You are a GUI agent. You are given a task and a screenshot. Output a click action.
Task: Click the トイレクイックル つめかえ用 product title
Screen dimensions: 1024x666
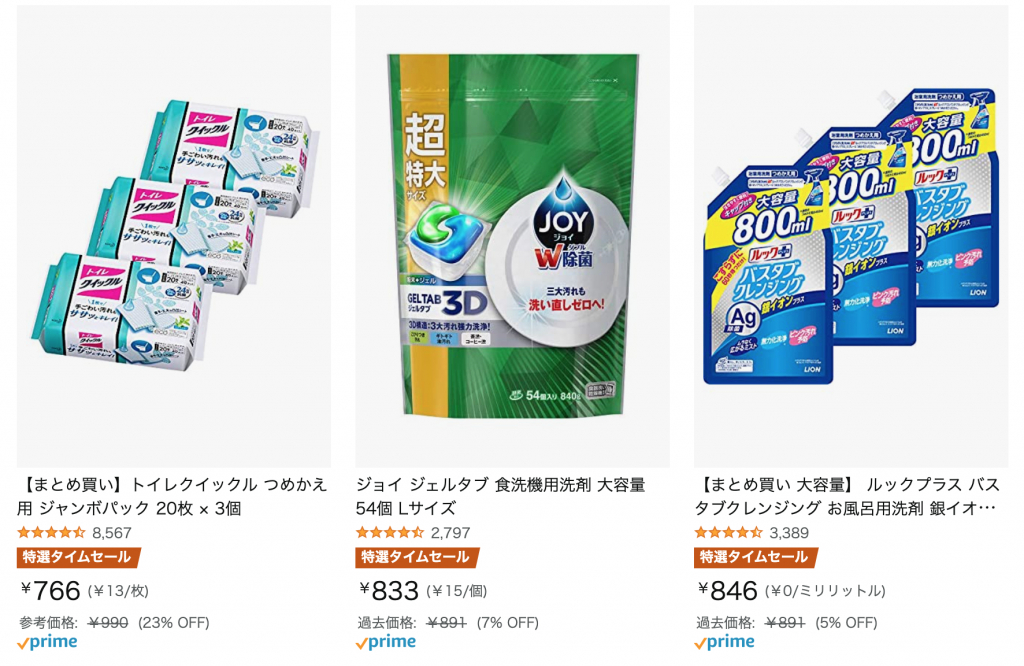[173, 496]
